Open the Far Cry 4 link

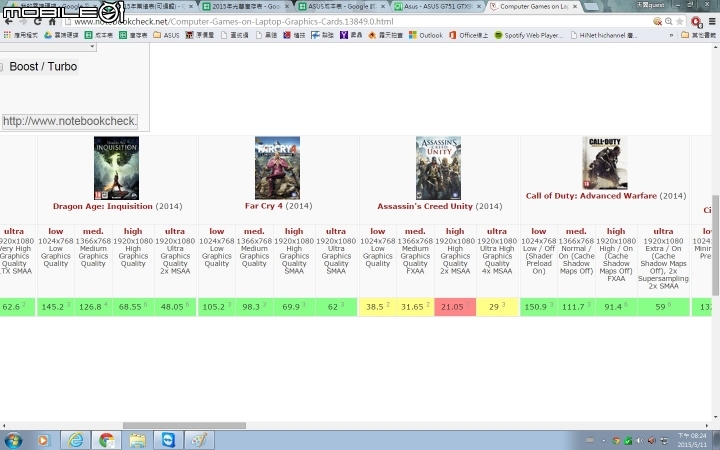[x=264, y=206]
